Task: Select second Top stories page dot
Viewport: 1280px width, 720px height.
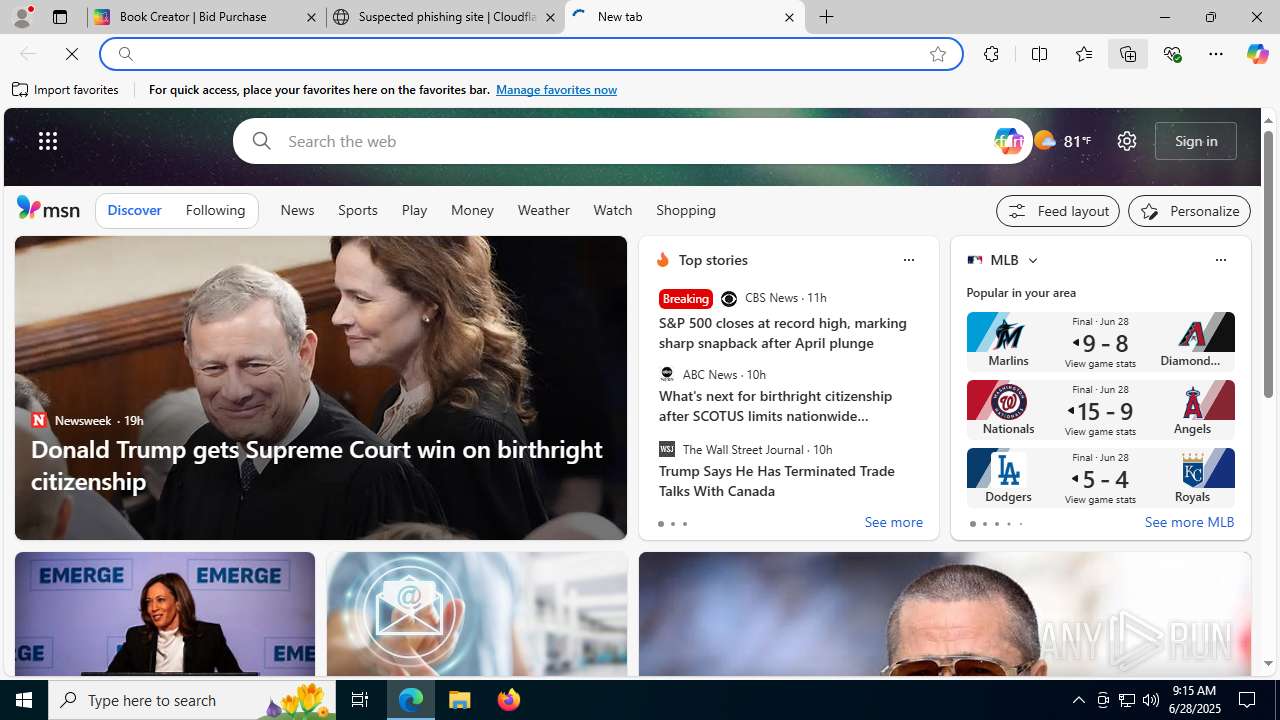Action: click(x=672, y=524)
